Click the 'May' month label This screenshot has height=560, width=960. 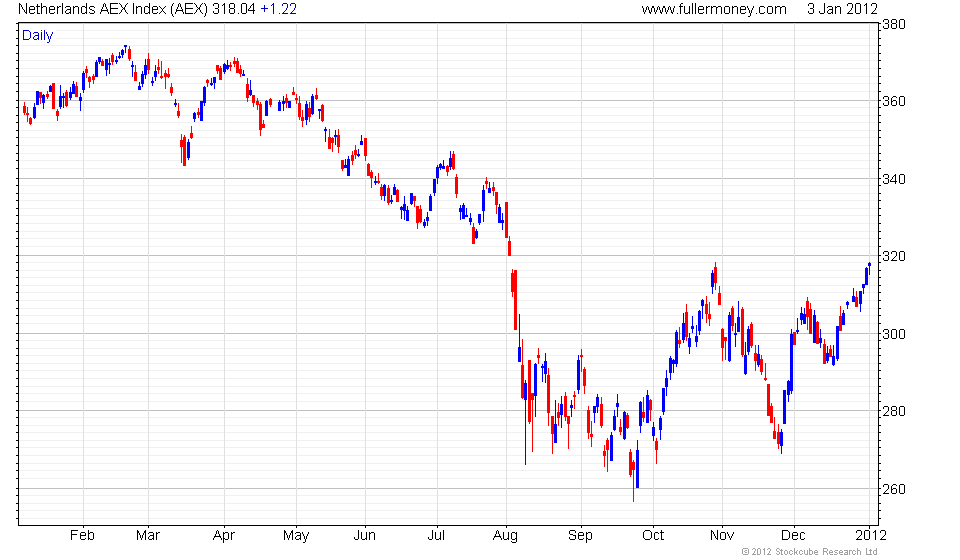(296, 536)
